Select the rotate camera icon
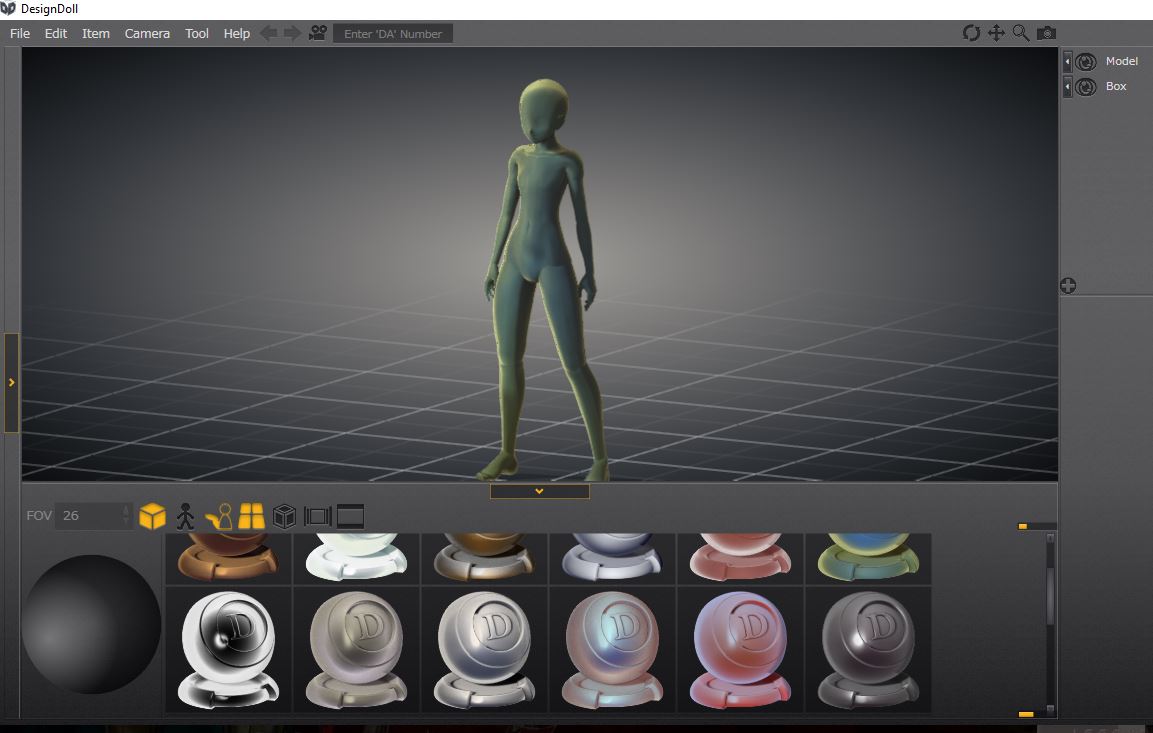 pos(971,33)
